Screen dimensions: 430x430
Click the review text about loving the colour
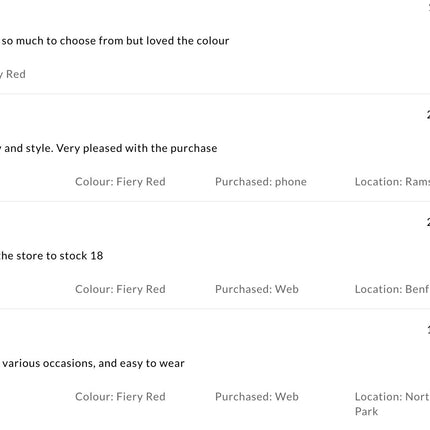pos(115,41)
